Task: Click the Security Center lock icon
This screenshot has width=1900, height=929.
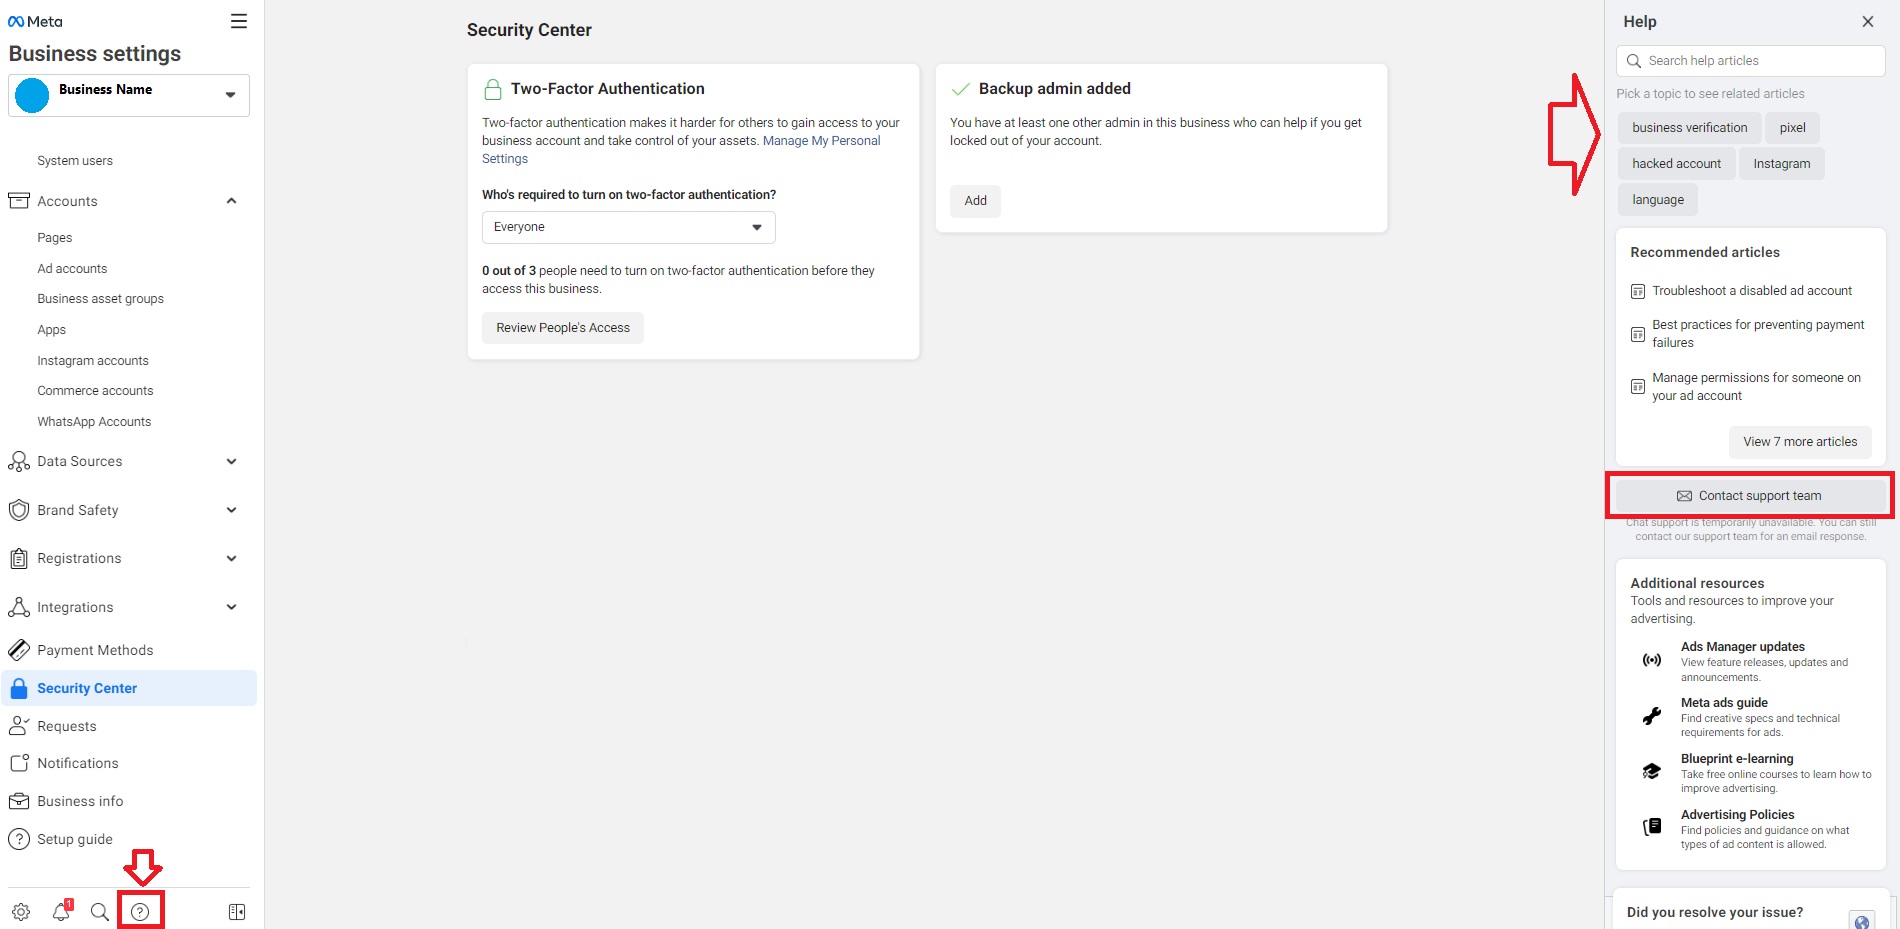Action: (x=19, y=688)
